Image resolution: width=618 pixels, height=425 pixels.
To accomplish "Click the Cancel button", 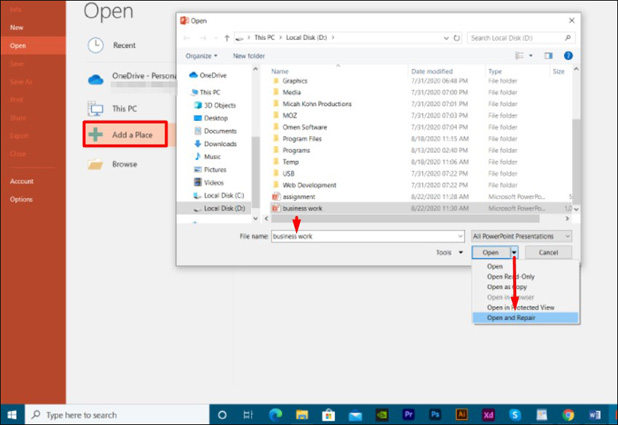I will click(x=548, y=253).
